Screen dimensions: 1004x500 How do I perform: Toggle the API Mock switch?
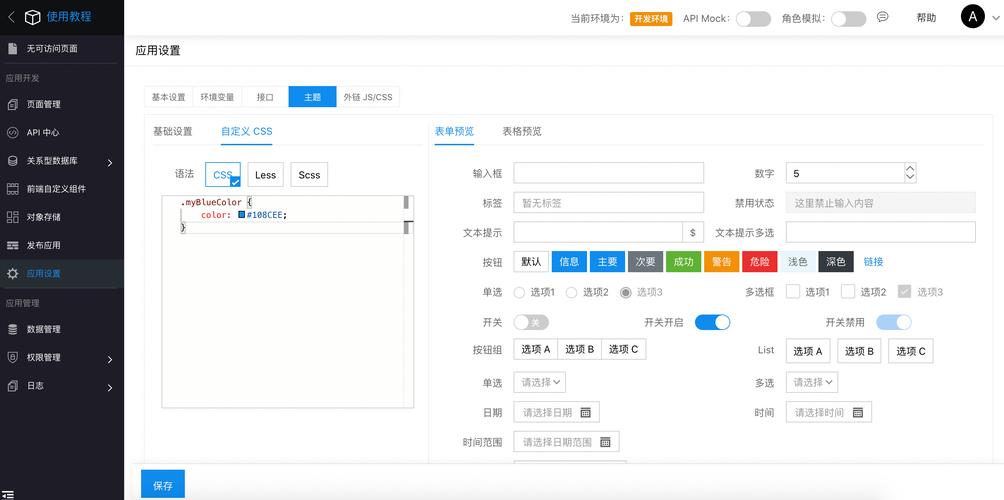753,18
